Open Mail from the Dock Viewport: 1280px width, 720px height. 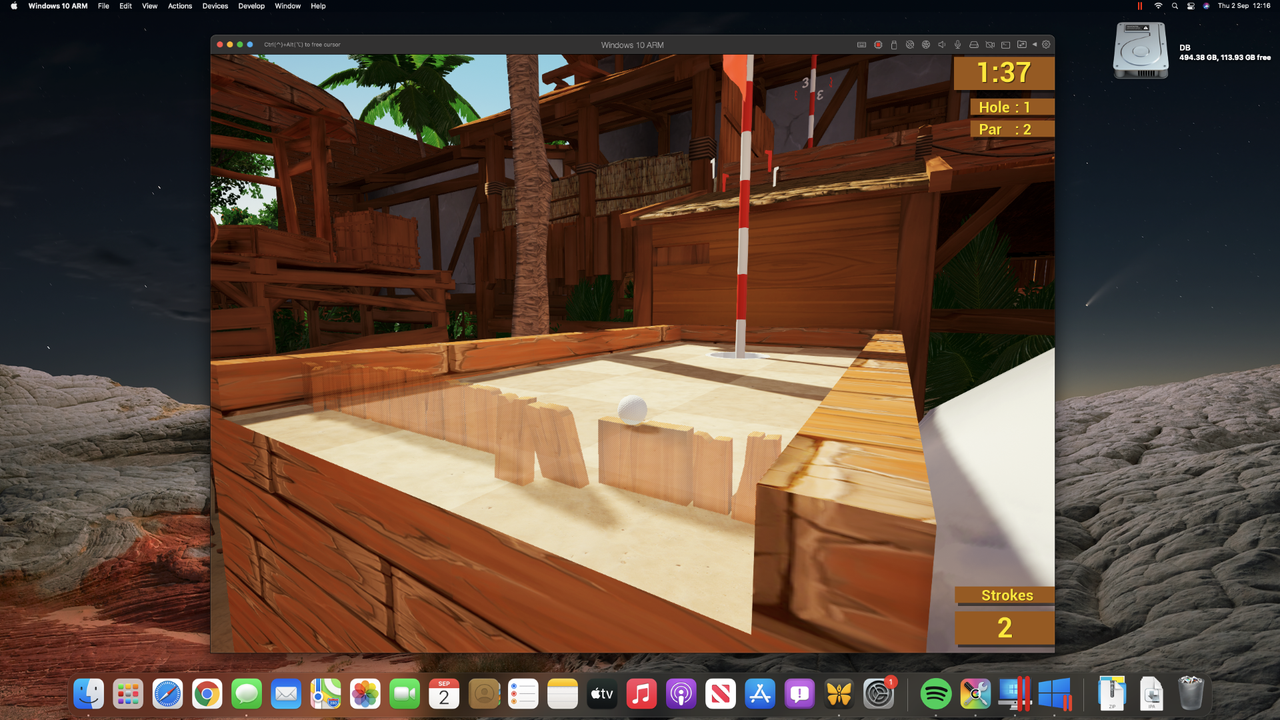pyautogui.click(x=286, y=693)
